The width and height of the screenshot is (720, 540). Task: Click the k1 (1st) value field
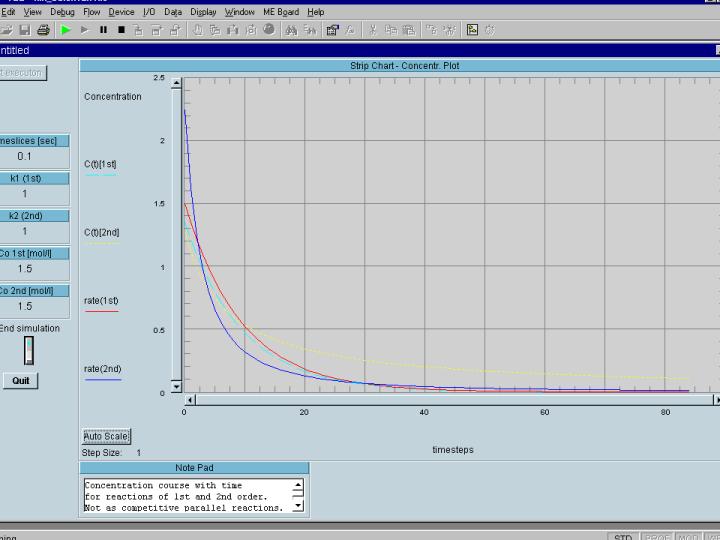point(25,194)
